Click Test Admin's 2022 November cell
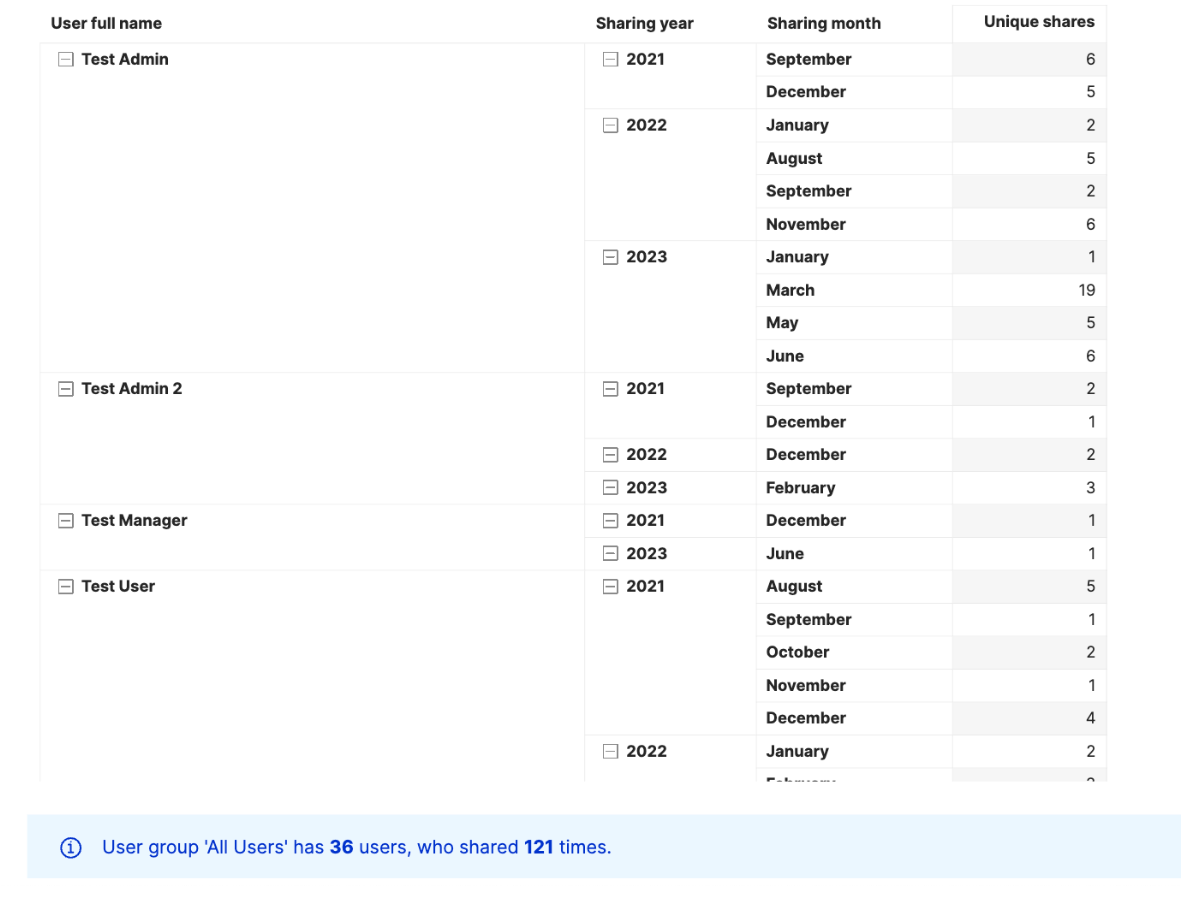This screenshot has height=906, width=1204. coord(854,224)
